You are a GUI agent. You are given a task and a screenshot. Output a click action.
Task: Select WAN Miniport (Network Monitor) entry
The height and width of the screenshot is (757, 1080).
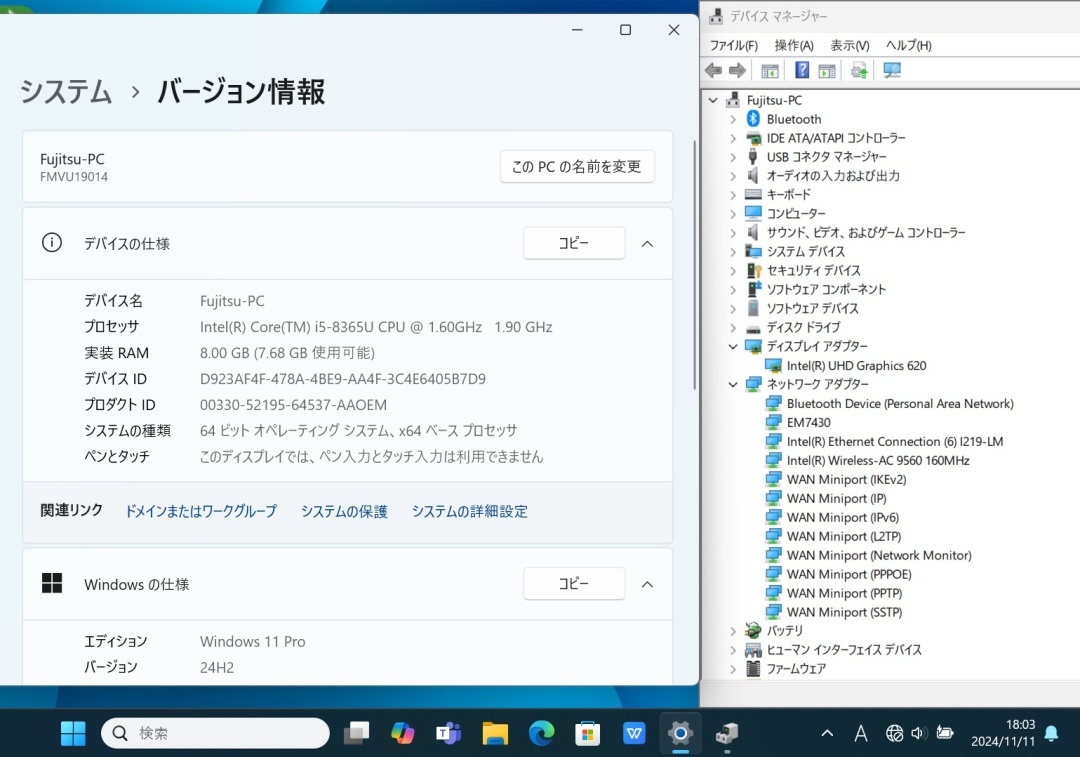click(879, 555)
